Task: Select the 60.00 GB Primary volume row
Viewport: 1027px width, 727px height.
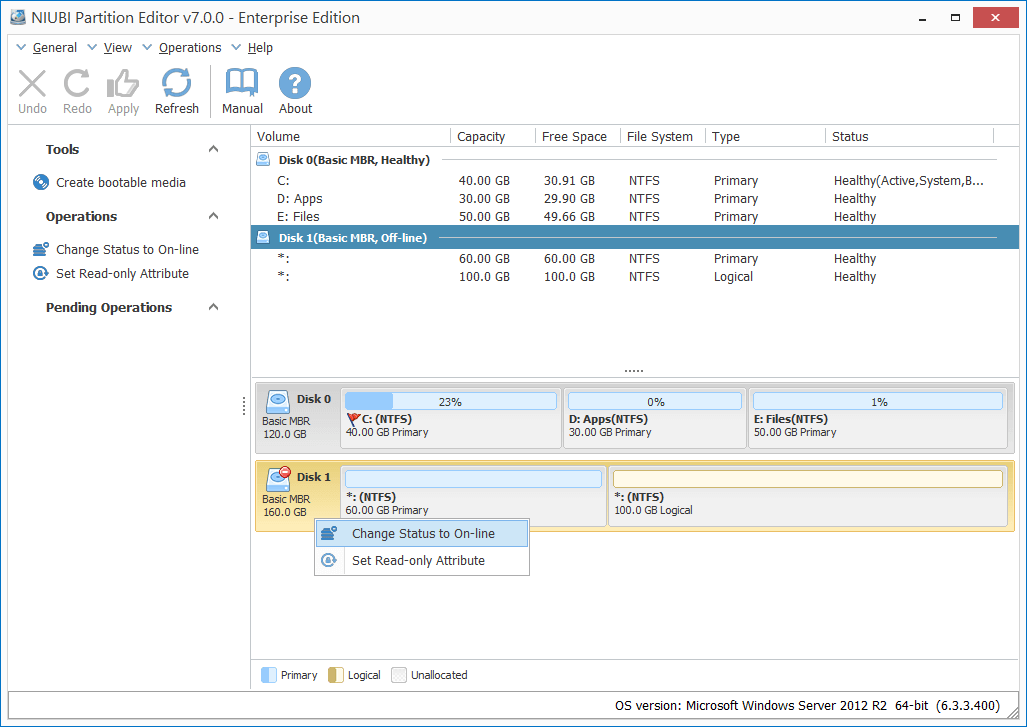Action: click(635, 258)
